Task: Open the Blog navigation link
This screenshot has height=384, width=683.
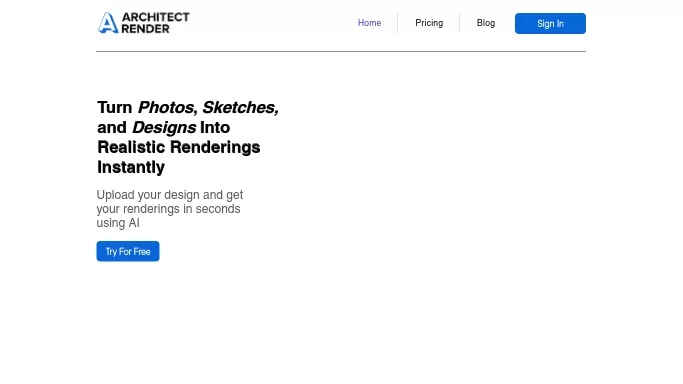Action: [x=486, y=23]
